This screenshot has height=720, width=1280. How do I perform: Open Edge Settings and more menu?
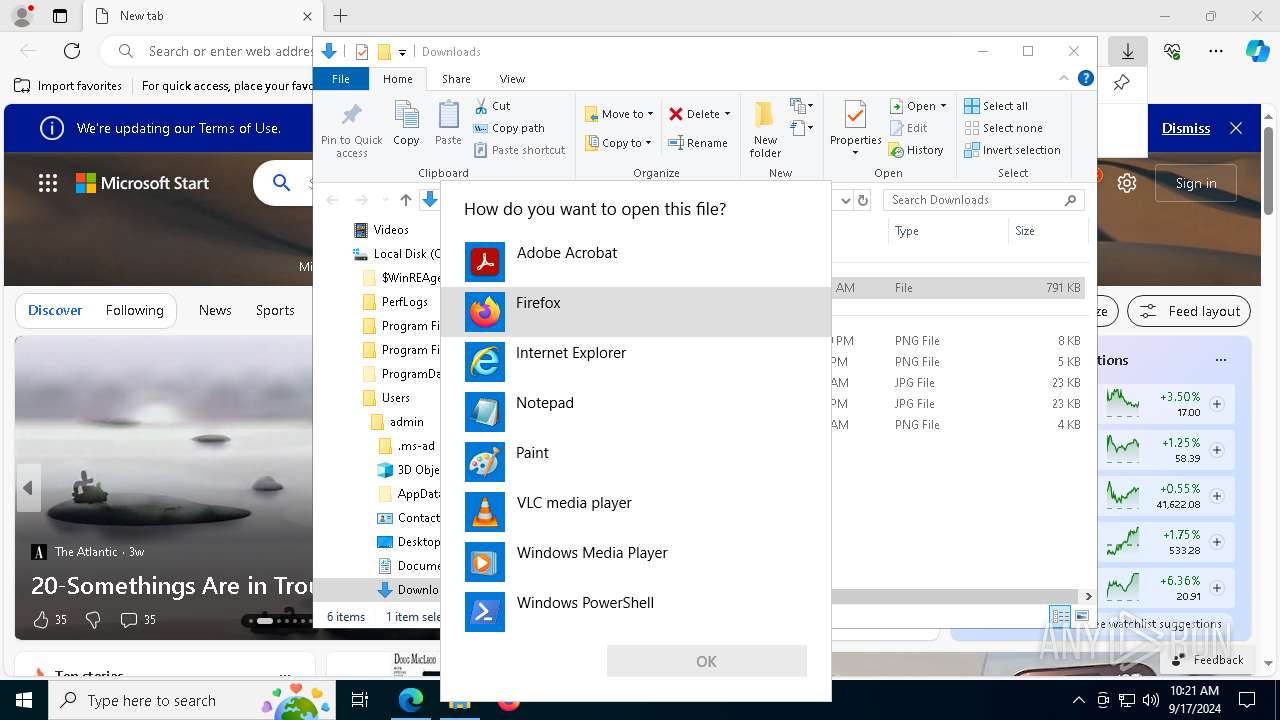(x=1216, y=51)
